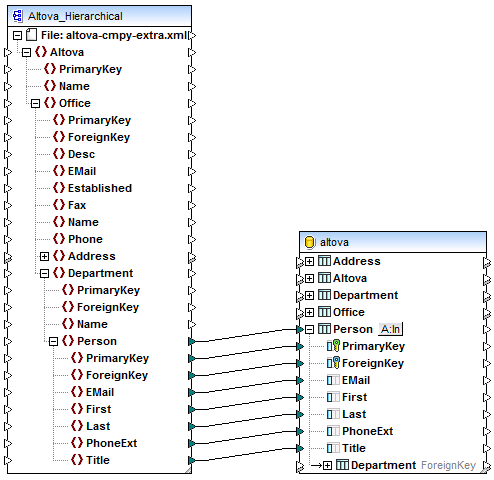Collapse the Department element in hierarchy
Screen dimensions: 494x480
click(44, 273)
